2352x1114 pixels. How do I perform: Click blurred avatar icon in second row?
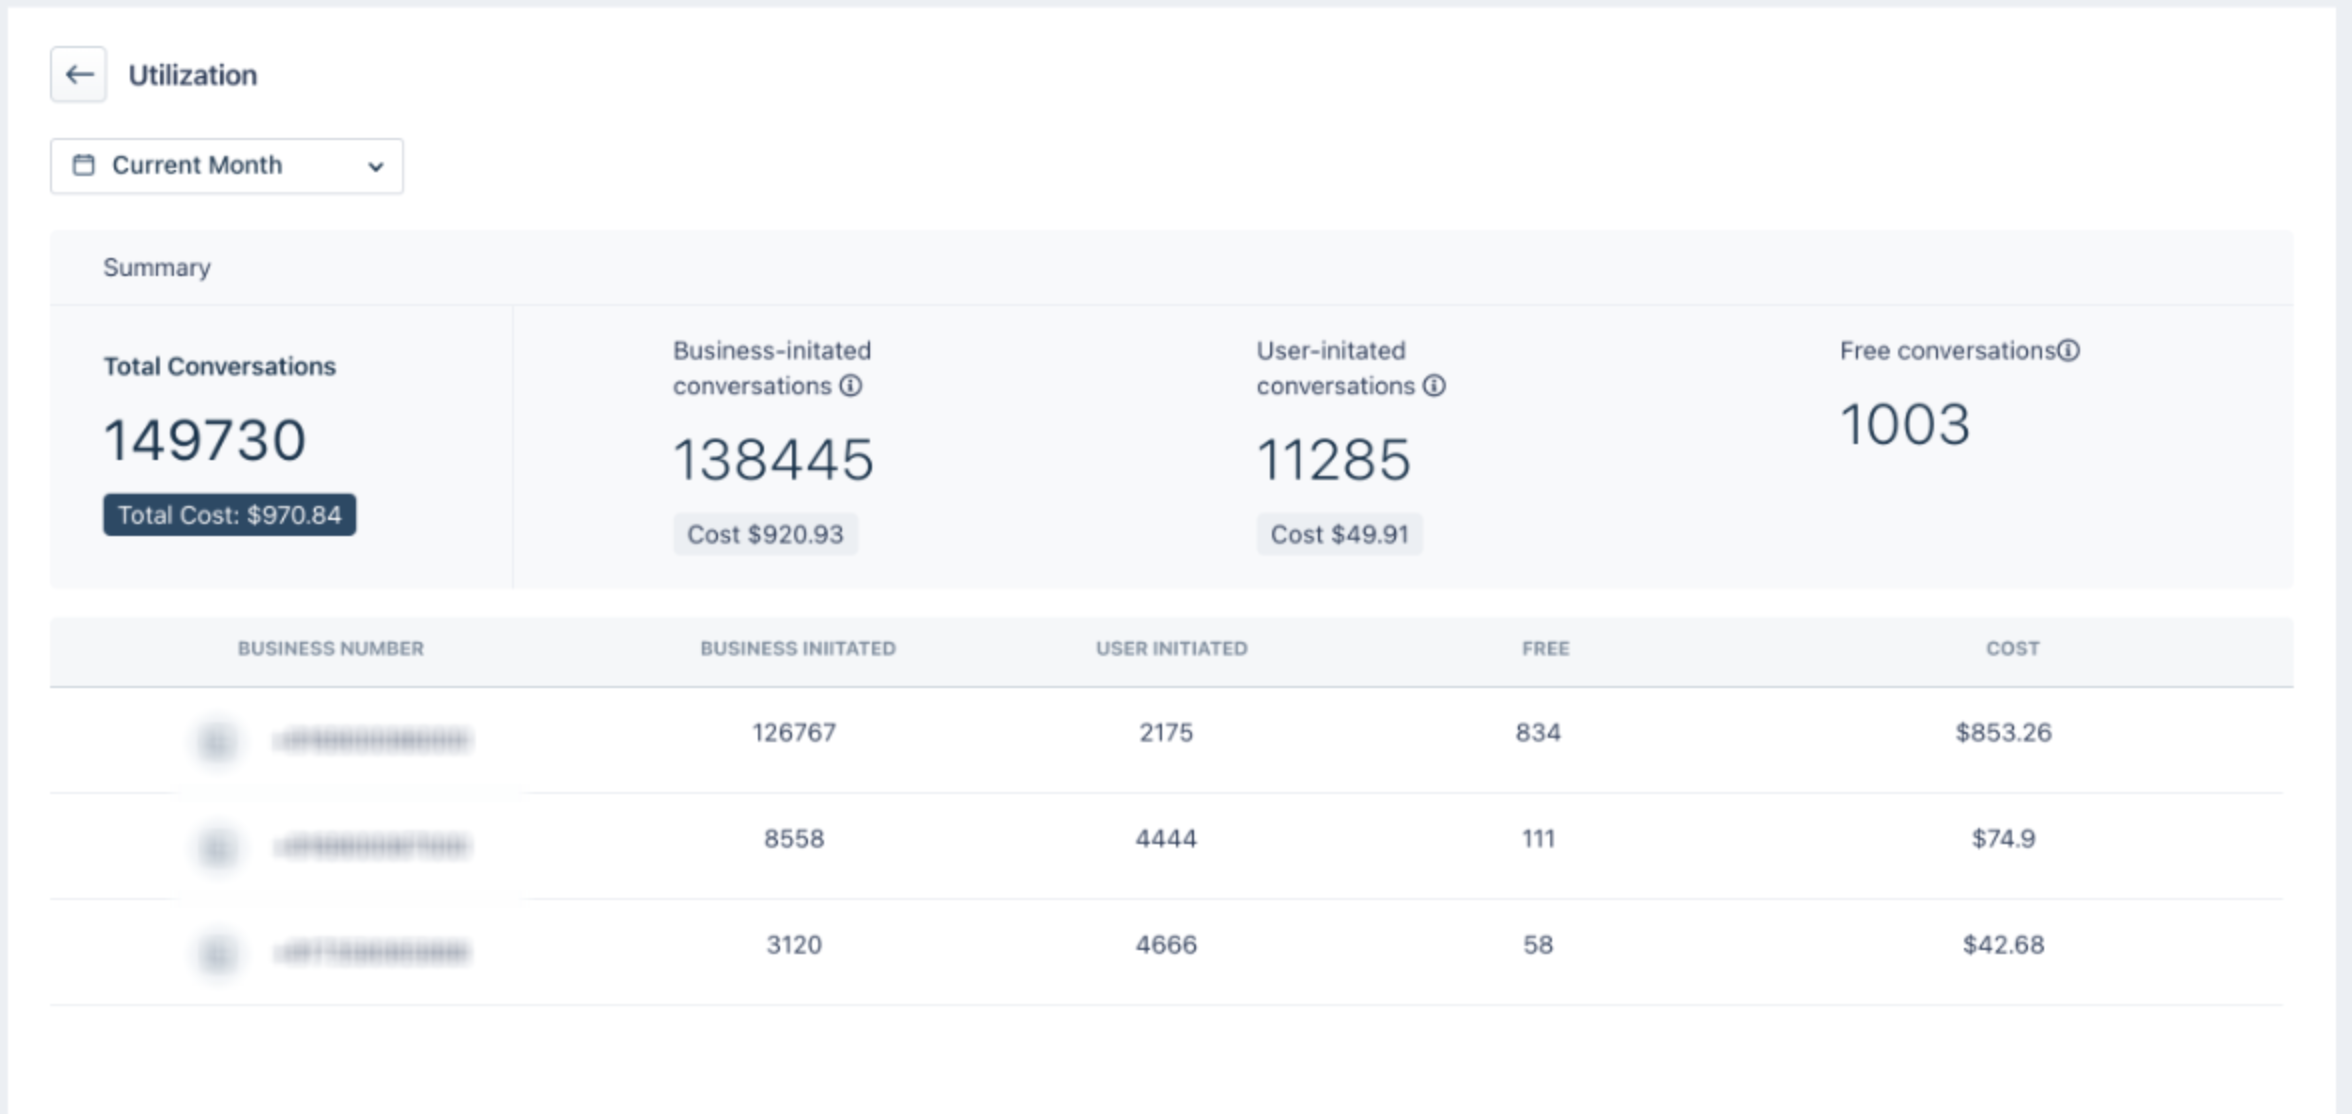pos(217,847)
